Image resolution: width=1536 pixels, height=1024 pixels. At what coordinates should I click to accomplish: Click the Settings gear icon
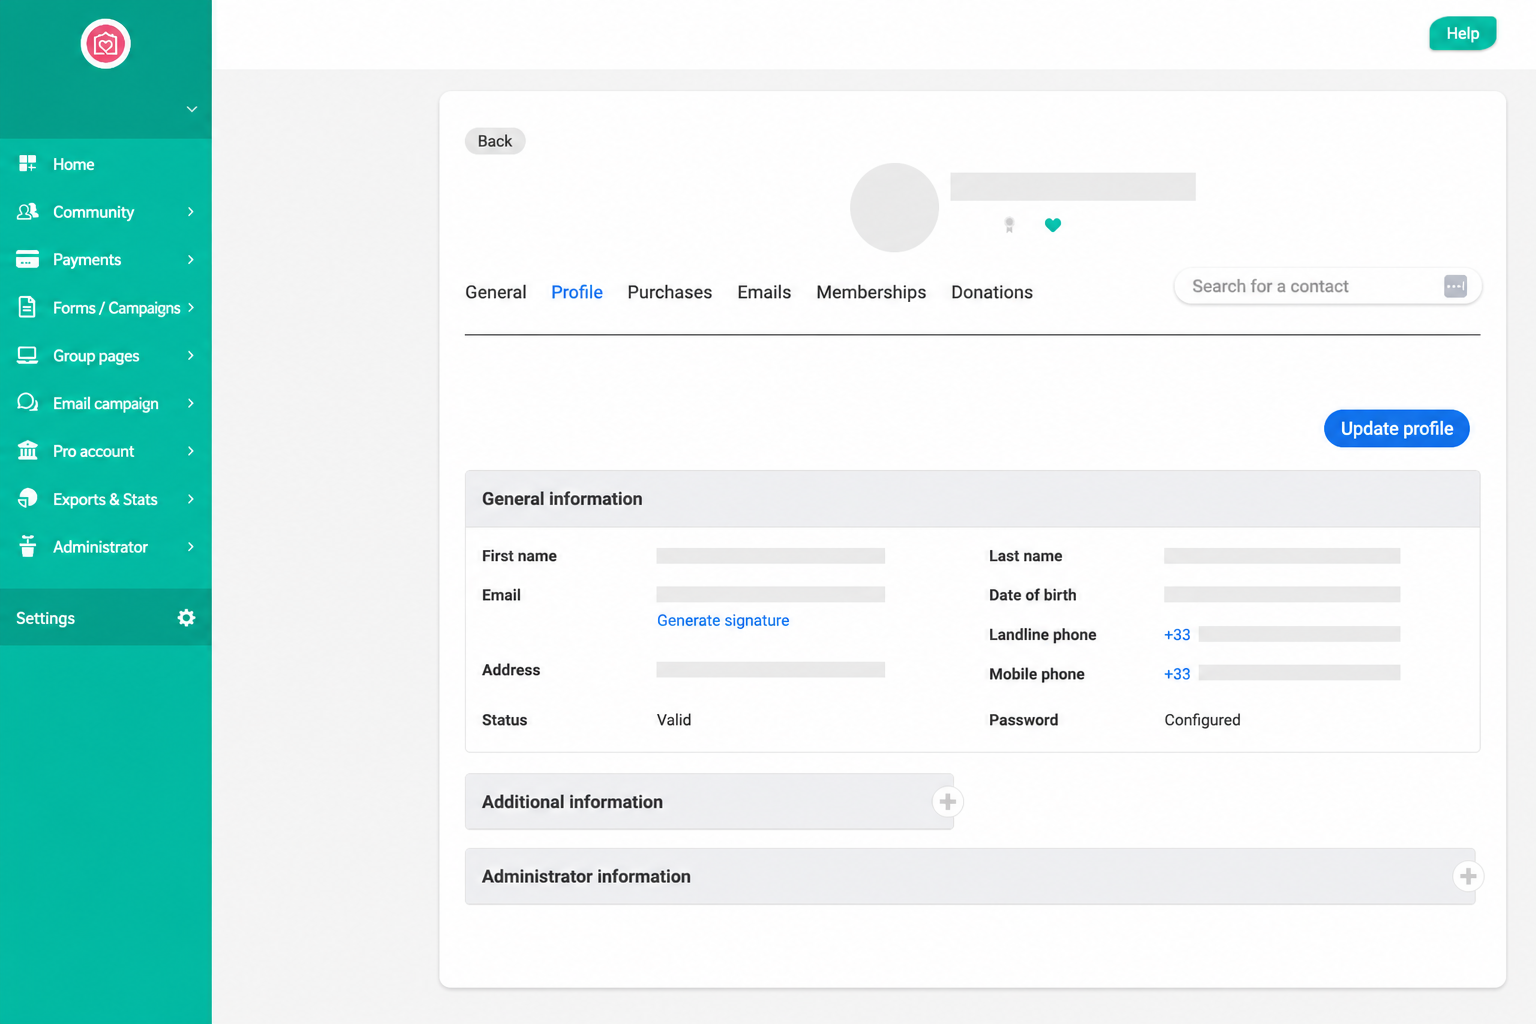pyautogui.click(x=186, y=618)
